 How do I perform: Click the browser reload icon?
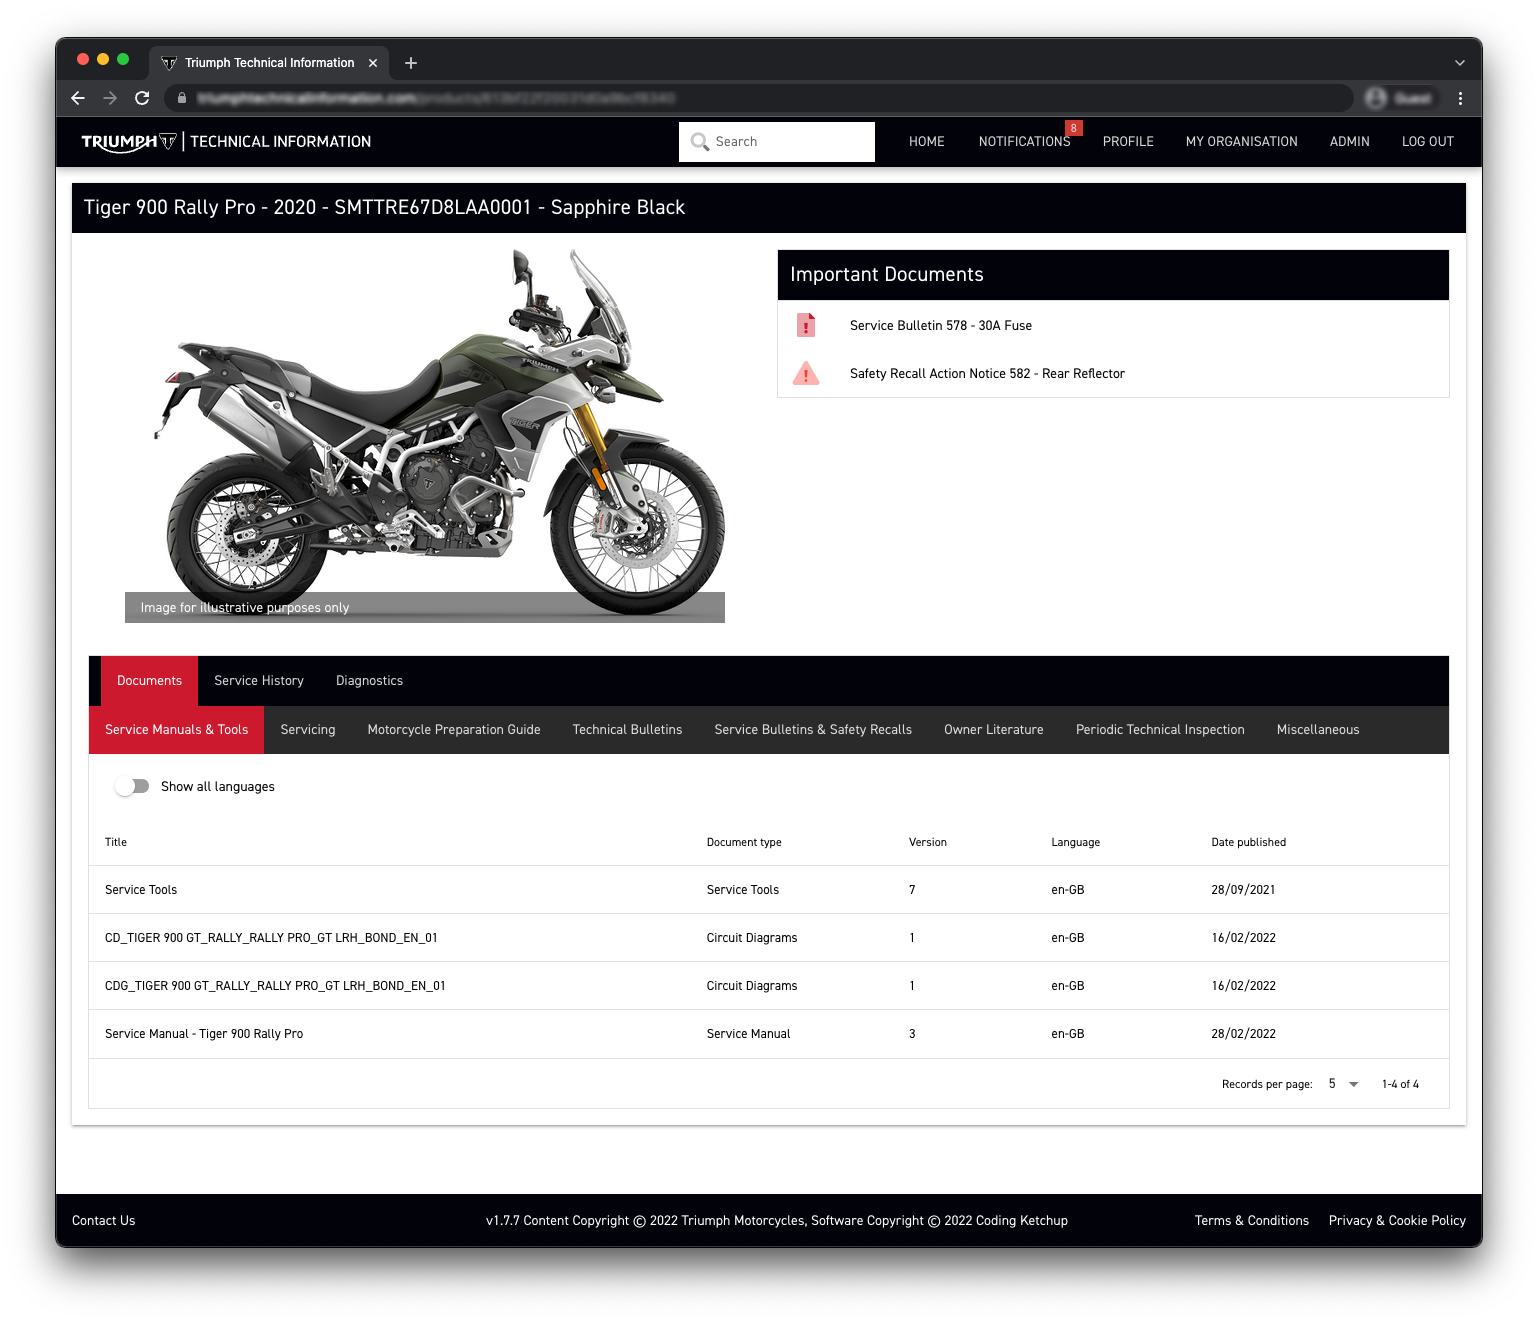[x=142, y=98]
